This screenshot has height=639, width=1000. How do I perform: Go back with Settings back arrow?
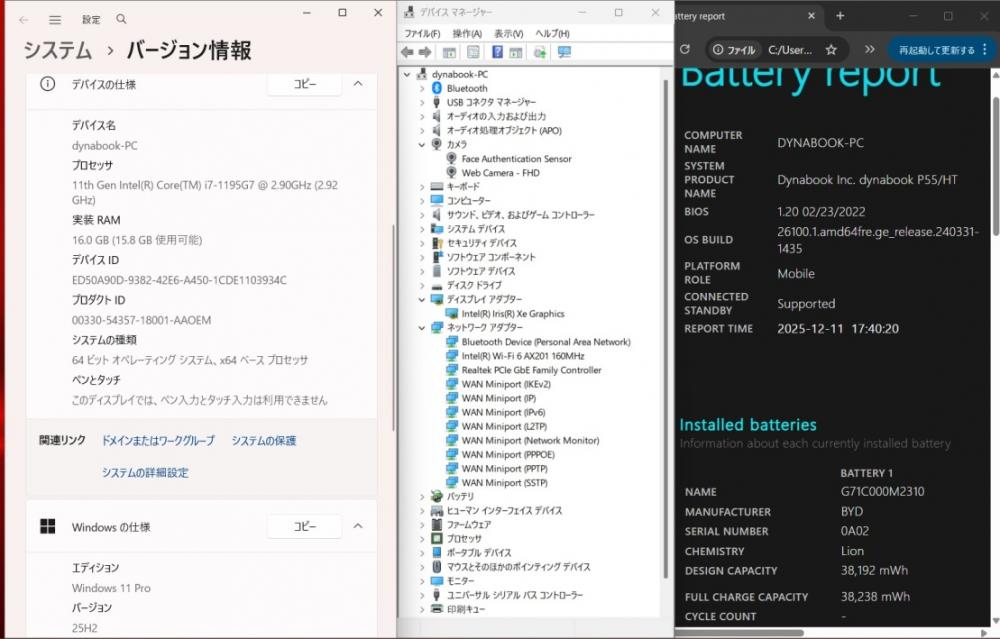(24, 20)
